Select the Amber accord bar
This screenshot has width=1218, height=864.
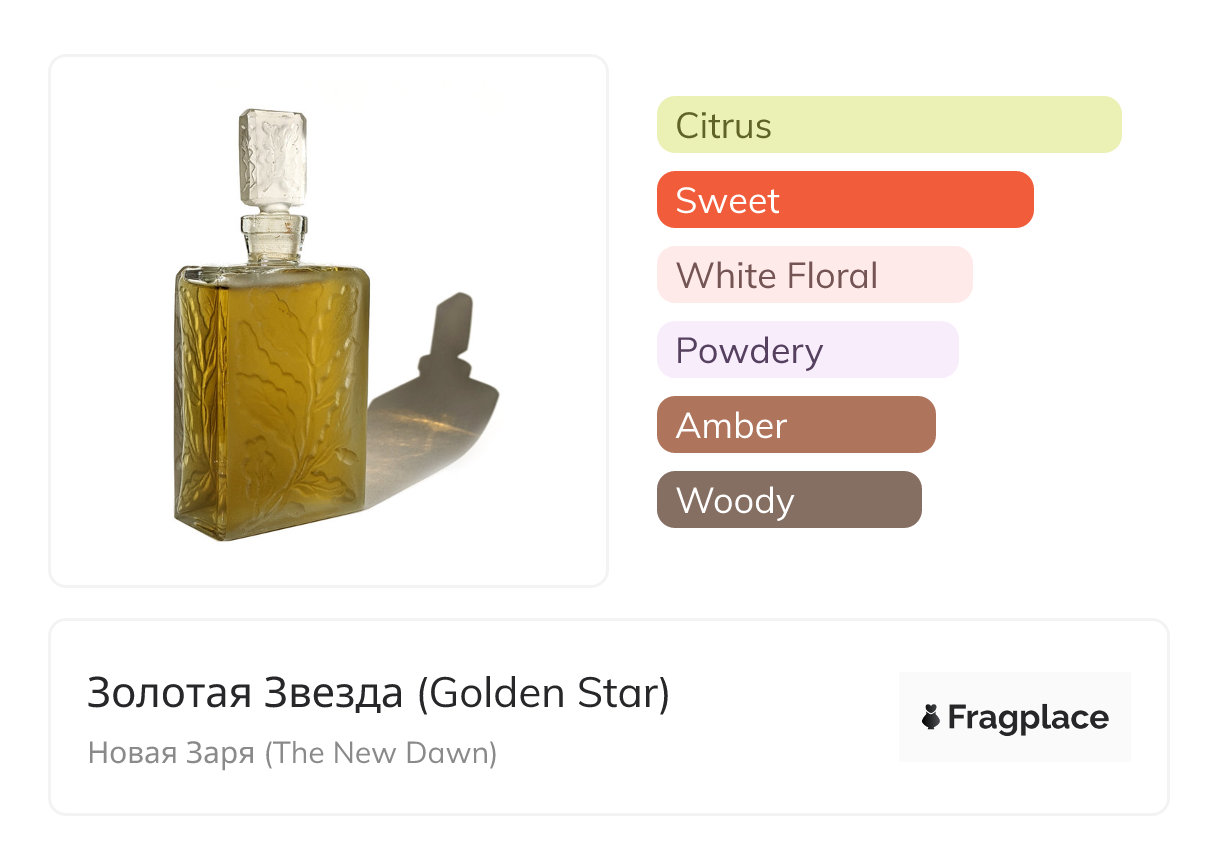coord(795,425)
